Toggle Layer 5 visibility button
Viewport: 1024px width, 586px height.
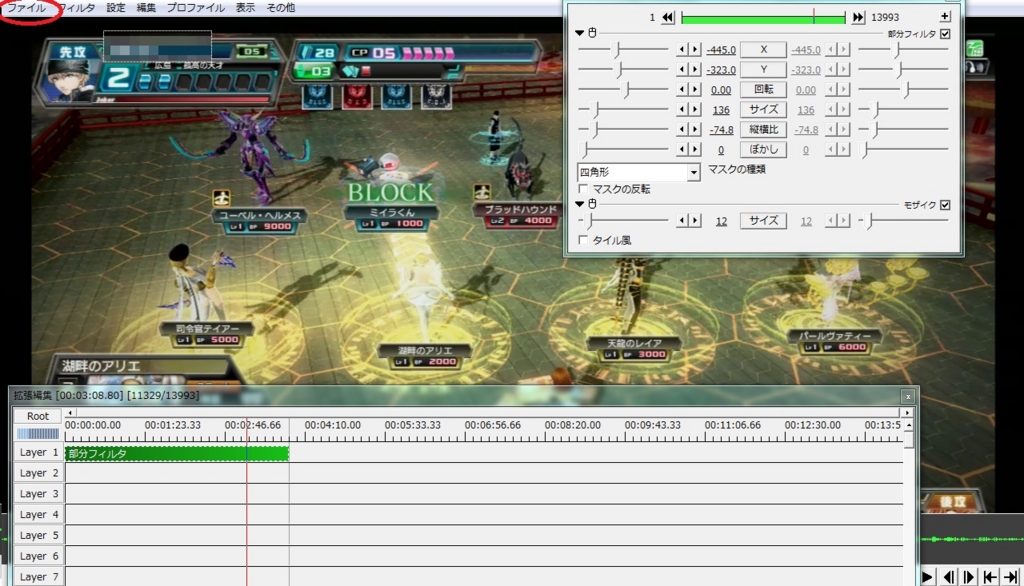pos(38,535)
